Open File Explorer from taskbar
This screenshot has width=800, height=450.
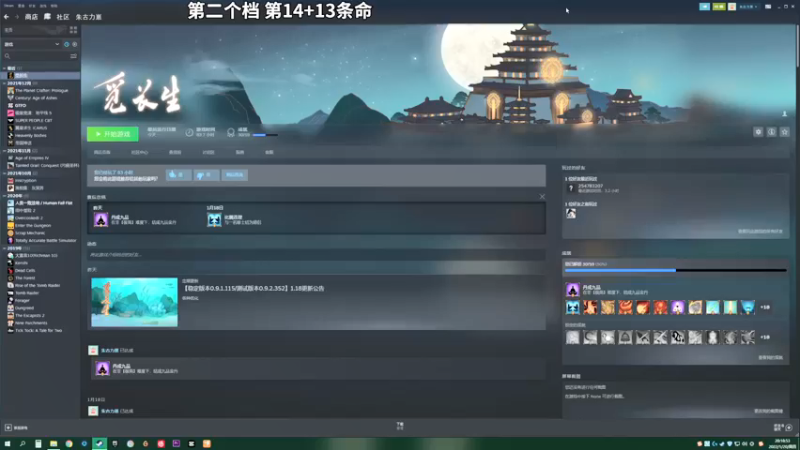click(53, 444)
